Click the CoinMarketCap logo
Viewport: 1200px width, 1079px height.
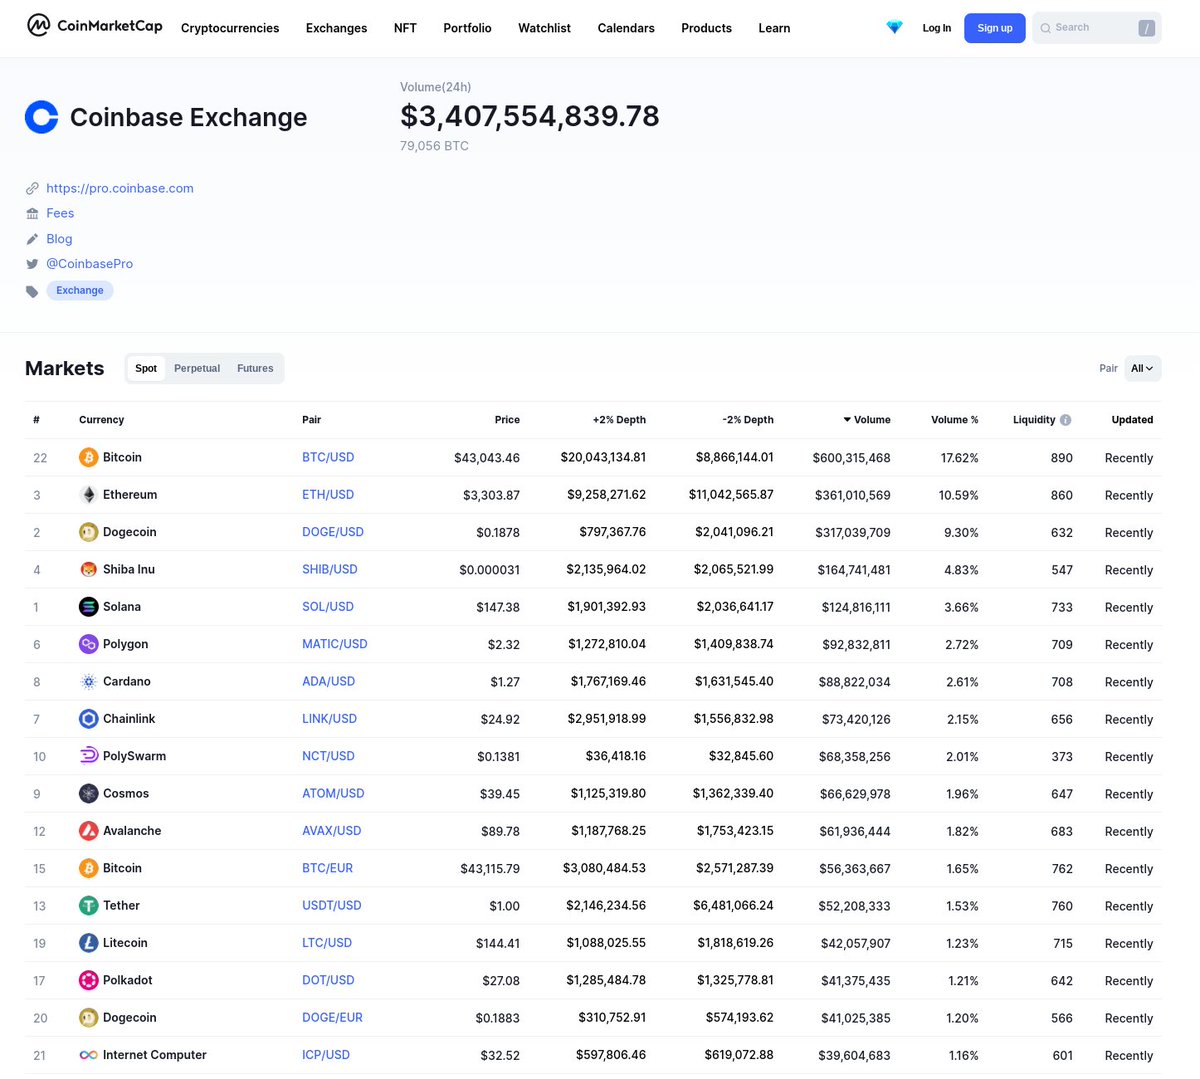94,25
